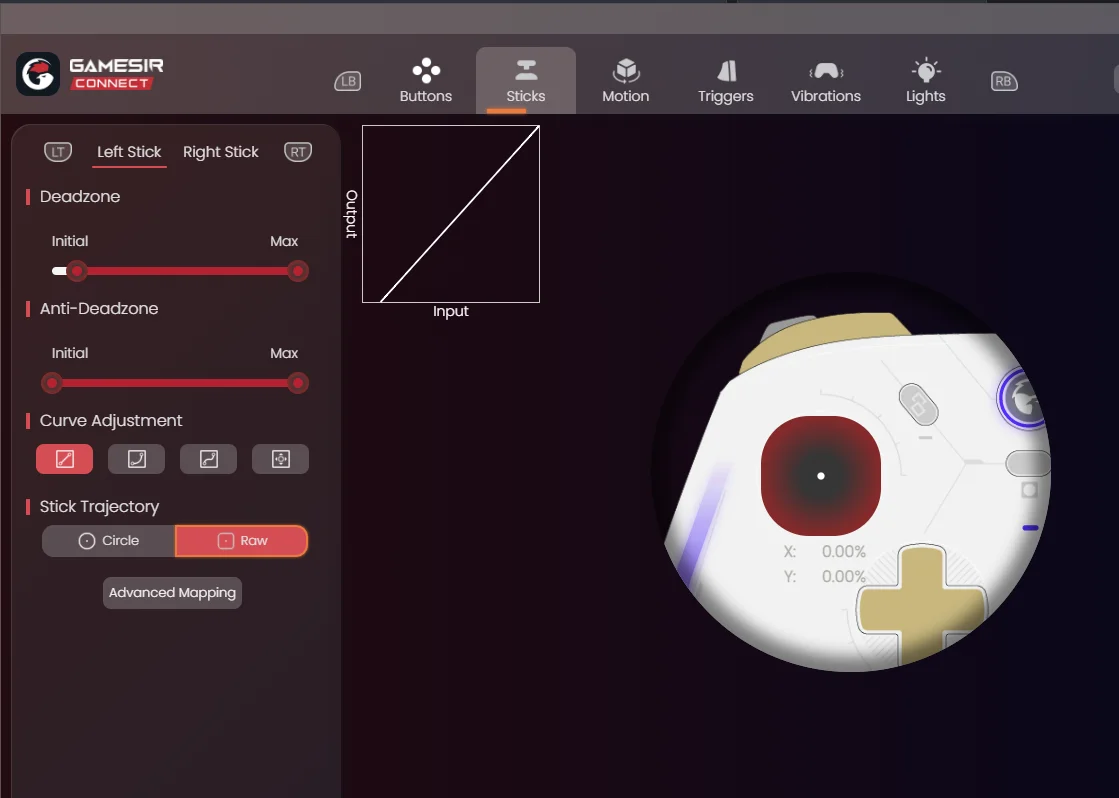Open the Triggers tab
1119x798 pixels.
coord(726,81)
